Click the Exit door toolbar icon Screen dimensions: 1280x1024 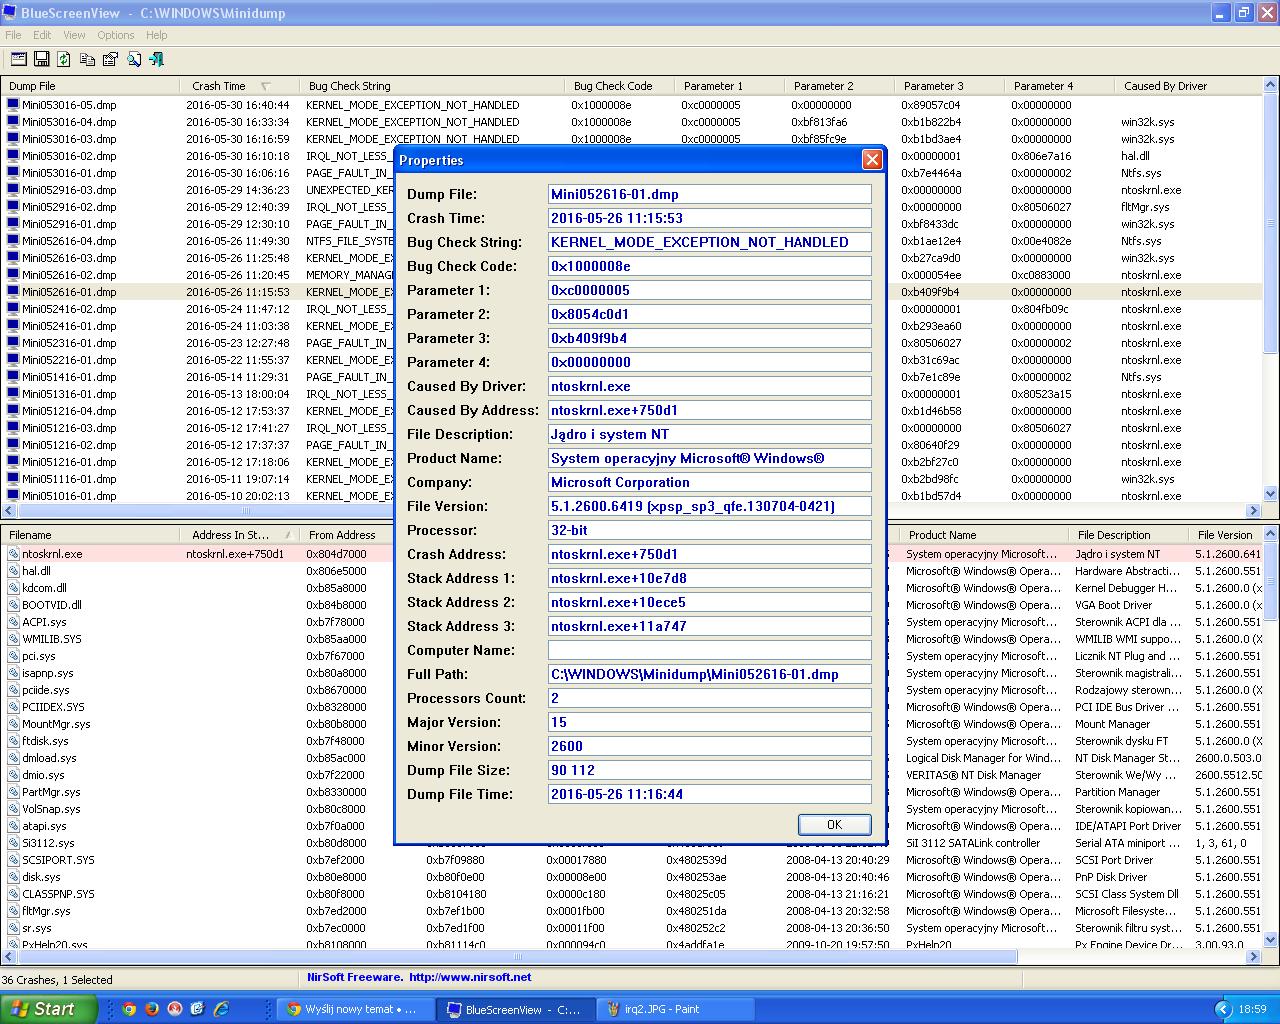(x=157, y=60)
